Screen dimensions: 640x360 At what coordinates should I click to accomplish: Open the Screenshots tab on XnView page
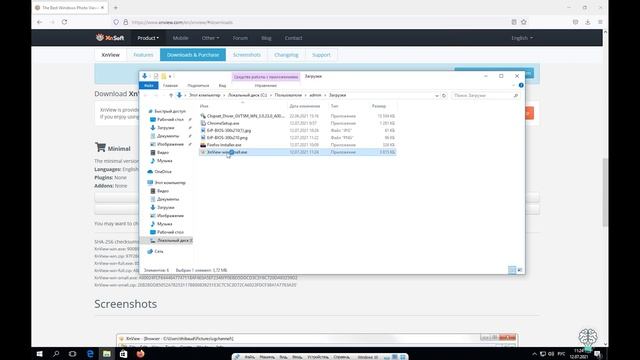coord(247,55)
